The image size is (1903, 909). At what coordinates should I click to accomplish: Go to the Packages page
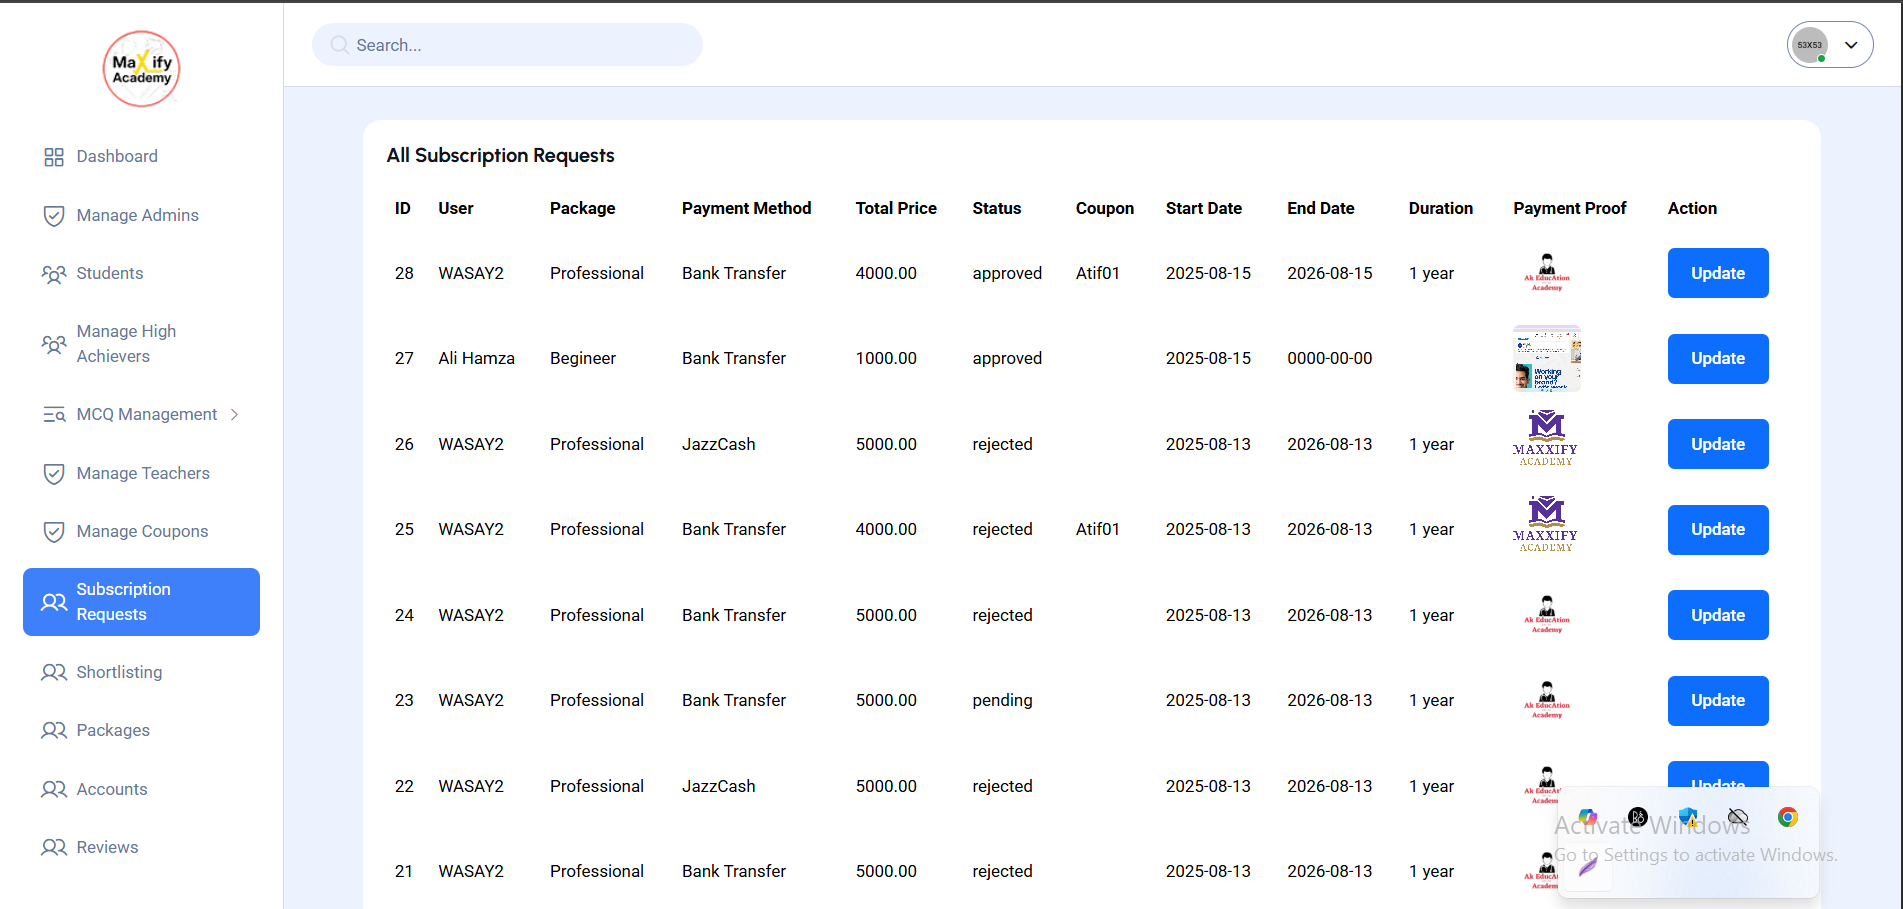(x=113, y=730)
